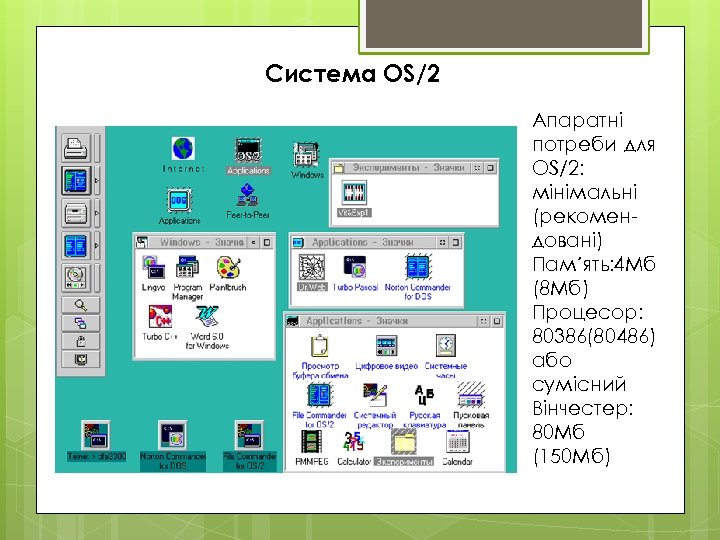The height and width of the screenshot is (540, 720).
Task: Select the Dr.Web spider web icon
Action: [x=312, y=267]
